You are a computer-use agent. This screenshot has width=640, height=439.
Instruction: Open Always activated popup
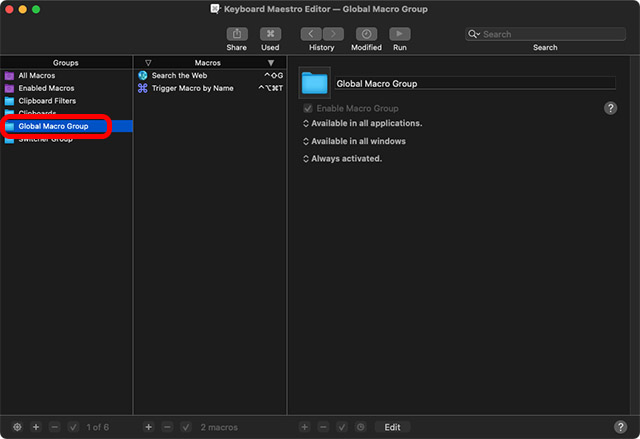342,159
